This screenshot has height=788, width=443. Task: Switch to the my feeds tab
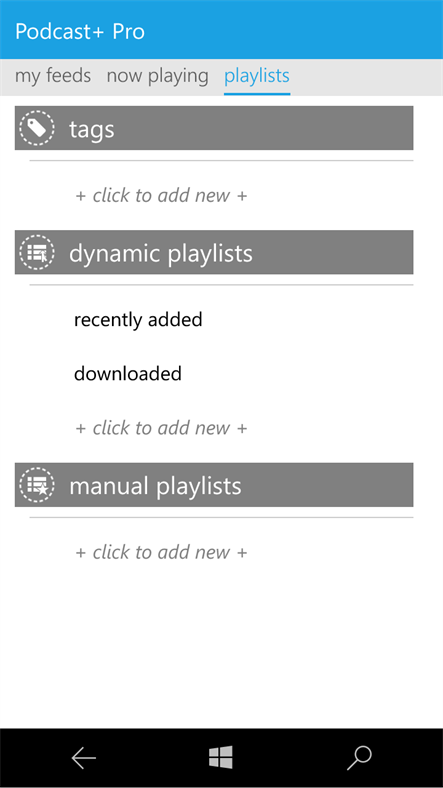(53, 76)
